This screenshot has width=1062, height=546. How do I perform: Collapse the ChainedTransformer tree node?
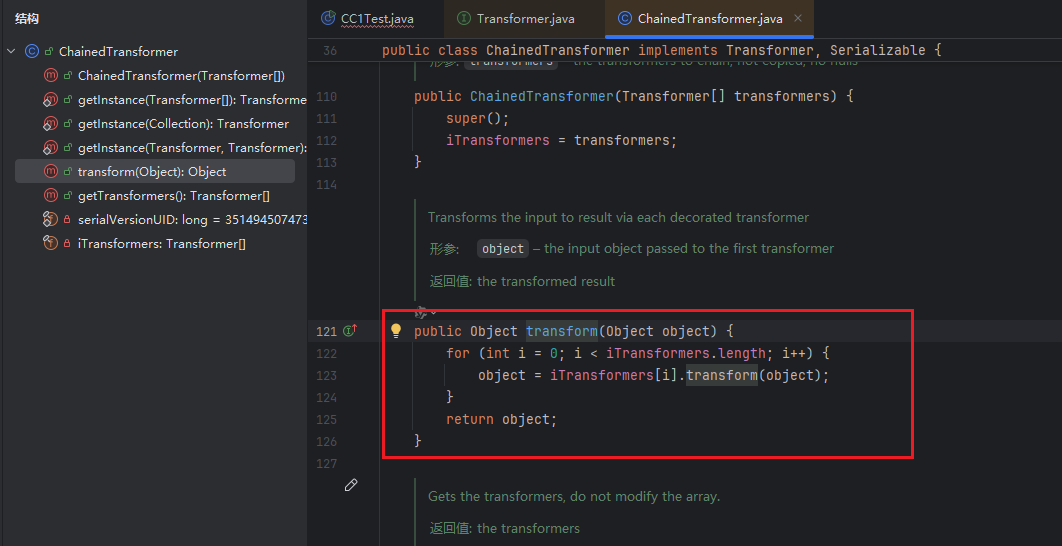coord(11,52)
